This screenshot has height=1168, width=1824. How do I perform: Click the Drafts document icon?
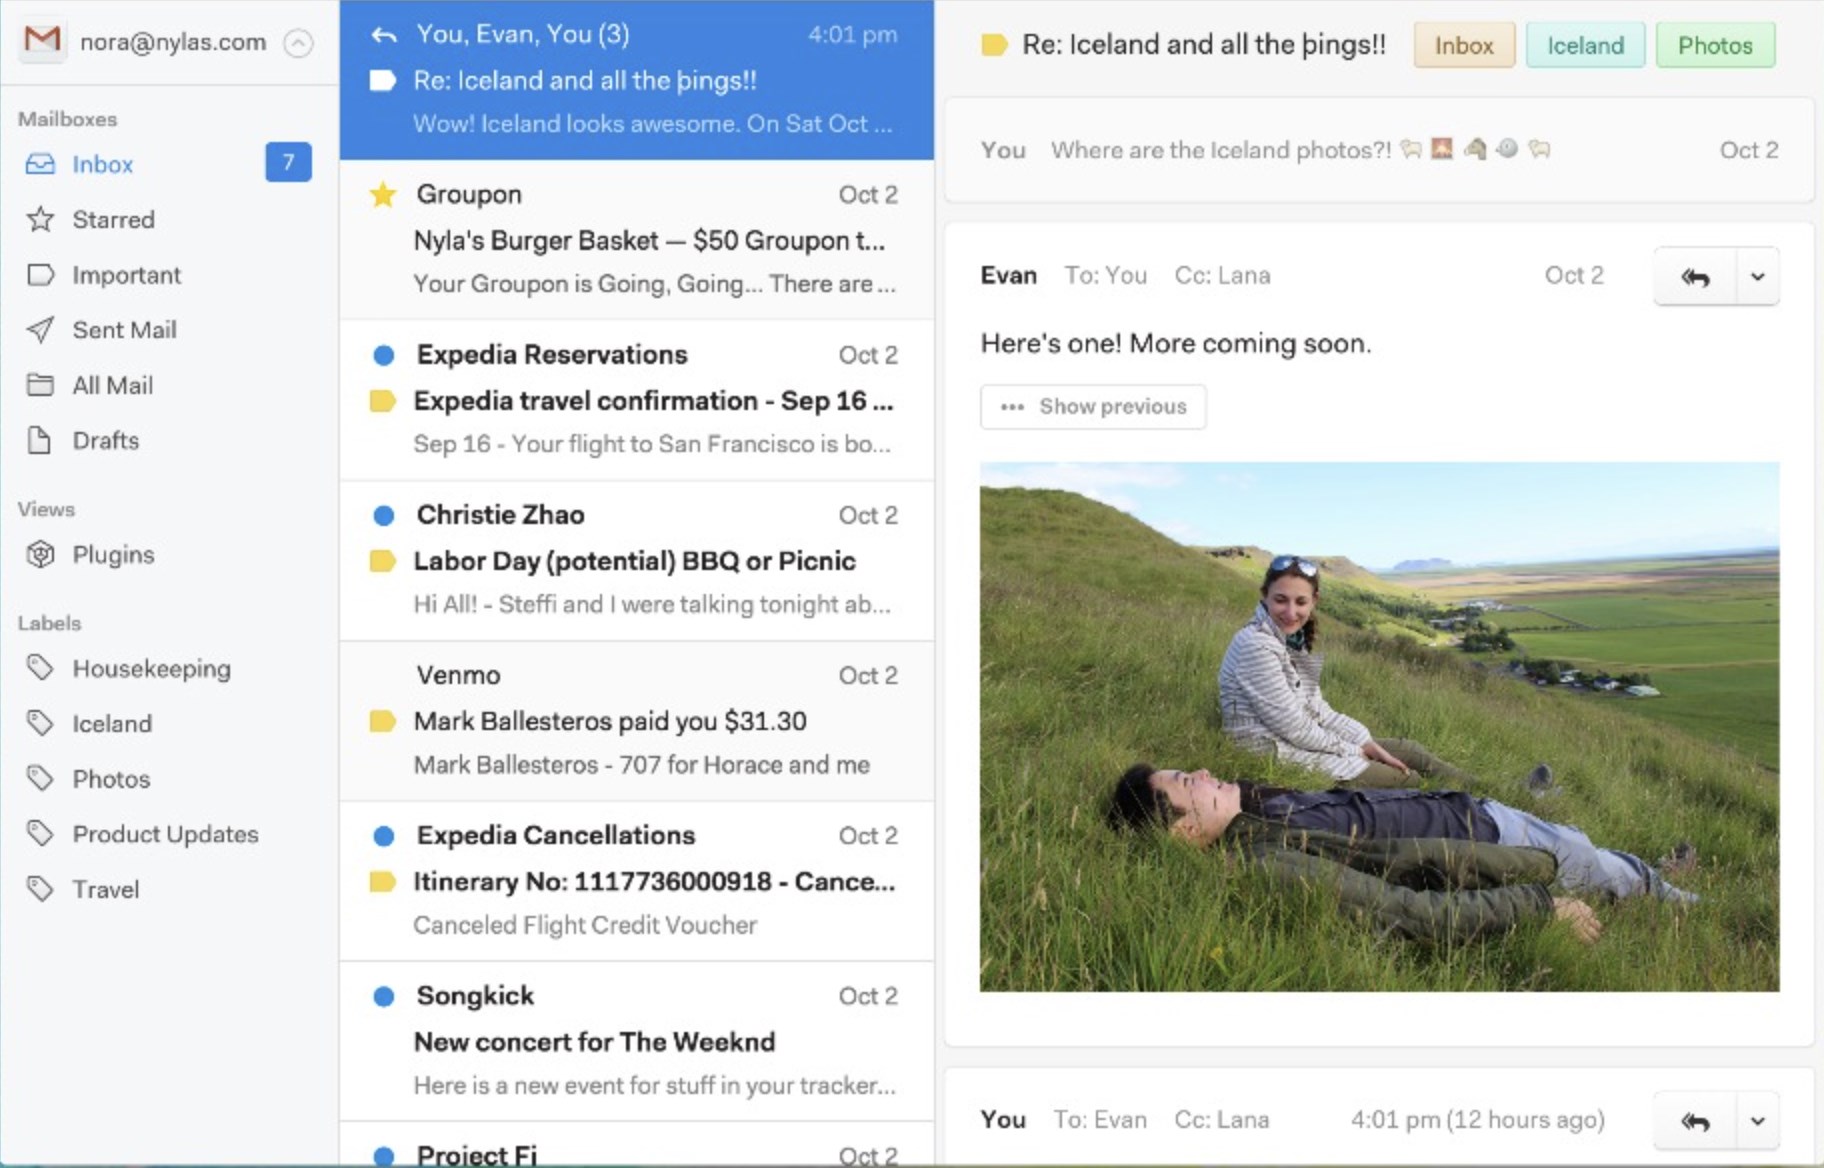pos(39,440)
